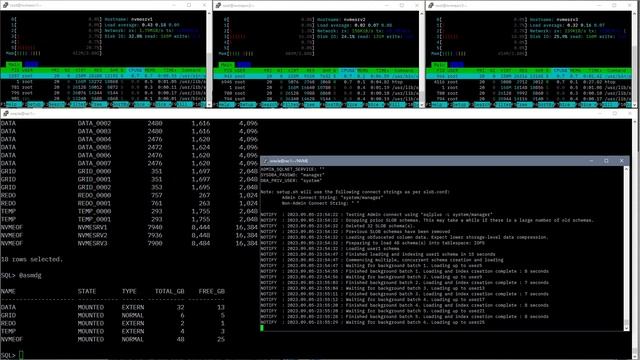Select the Main tab in nvmesrv3 htop
Viewport: 640px width, 360px height.
(x=440, y=64)
